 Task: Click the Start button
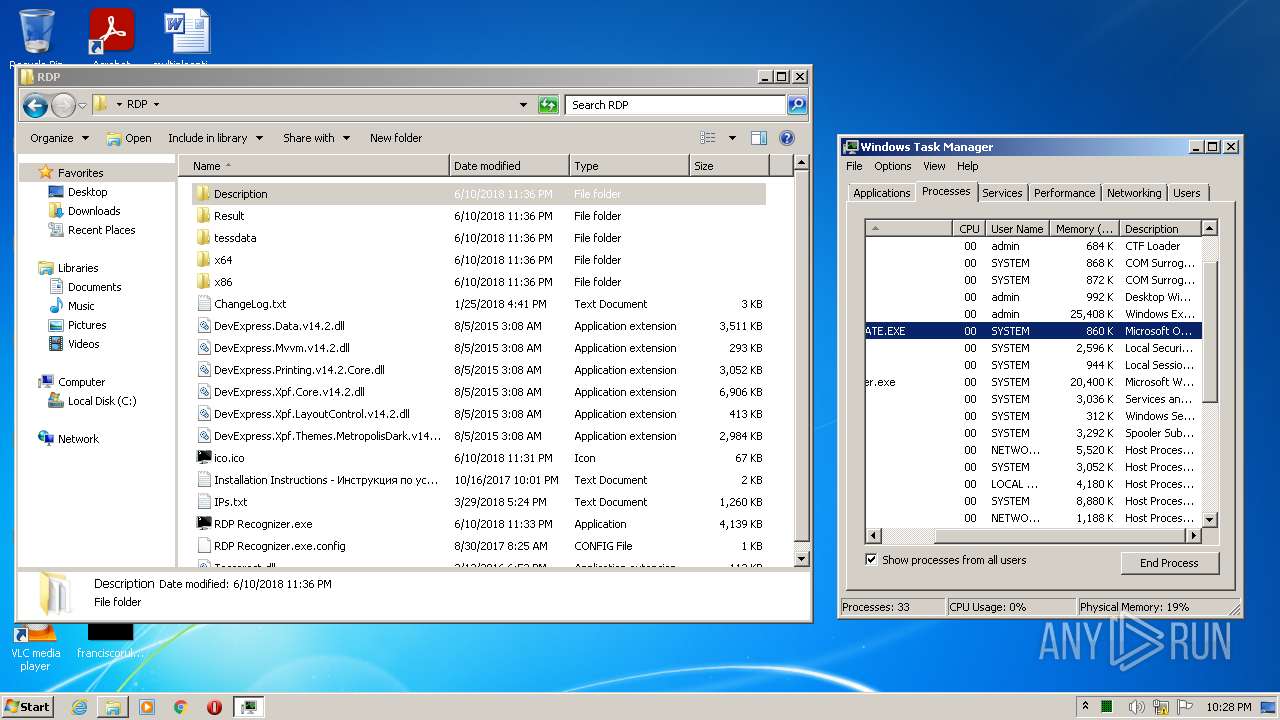tap(28, 707)
